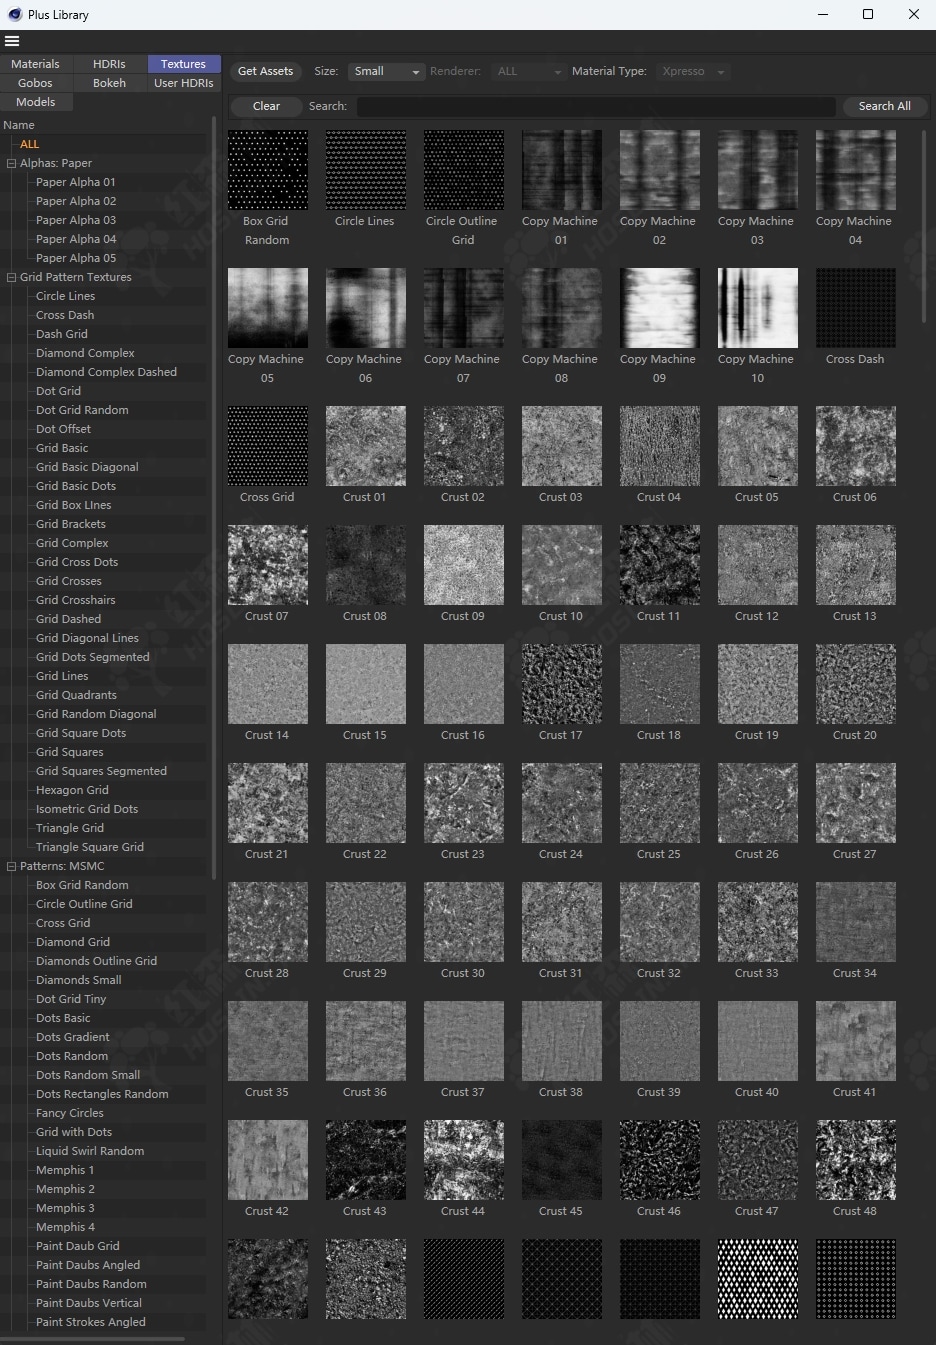Screen dimensions: 936x1345
Task: Select Grid Crosshairs in the tree
Action: (76, 600)
